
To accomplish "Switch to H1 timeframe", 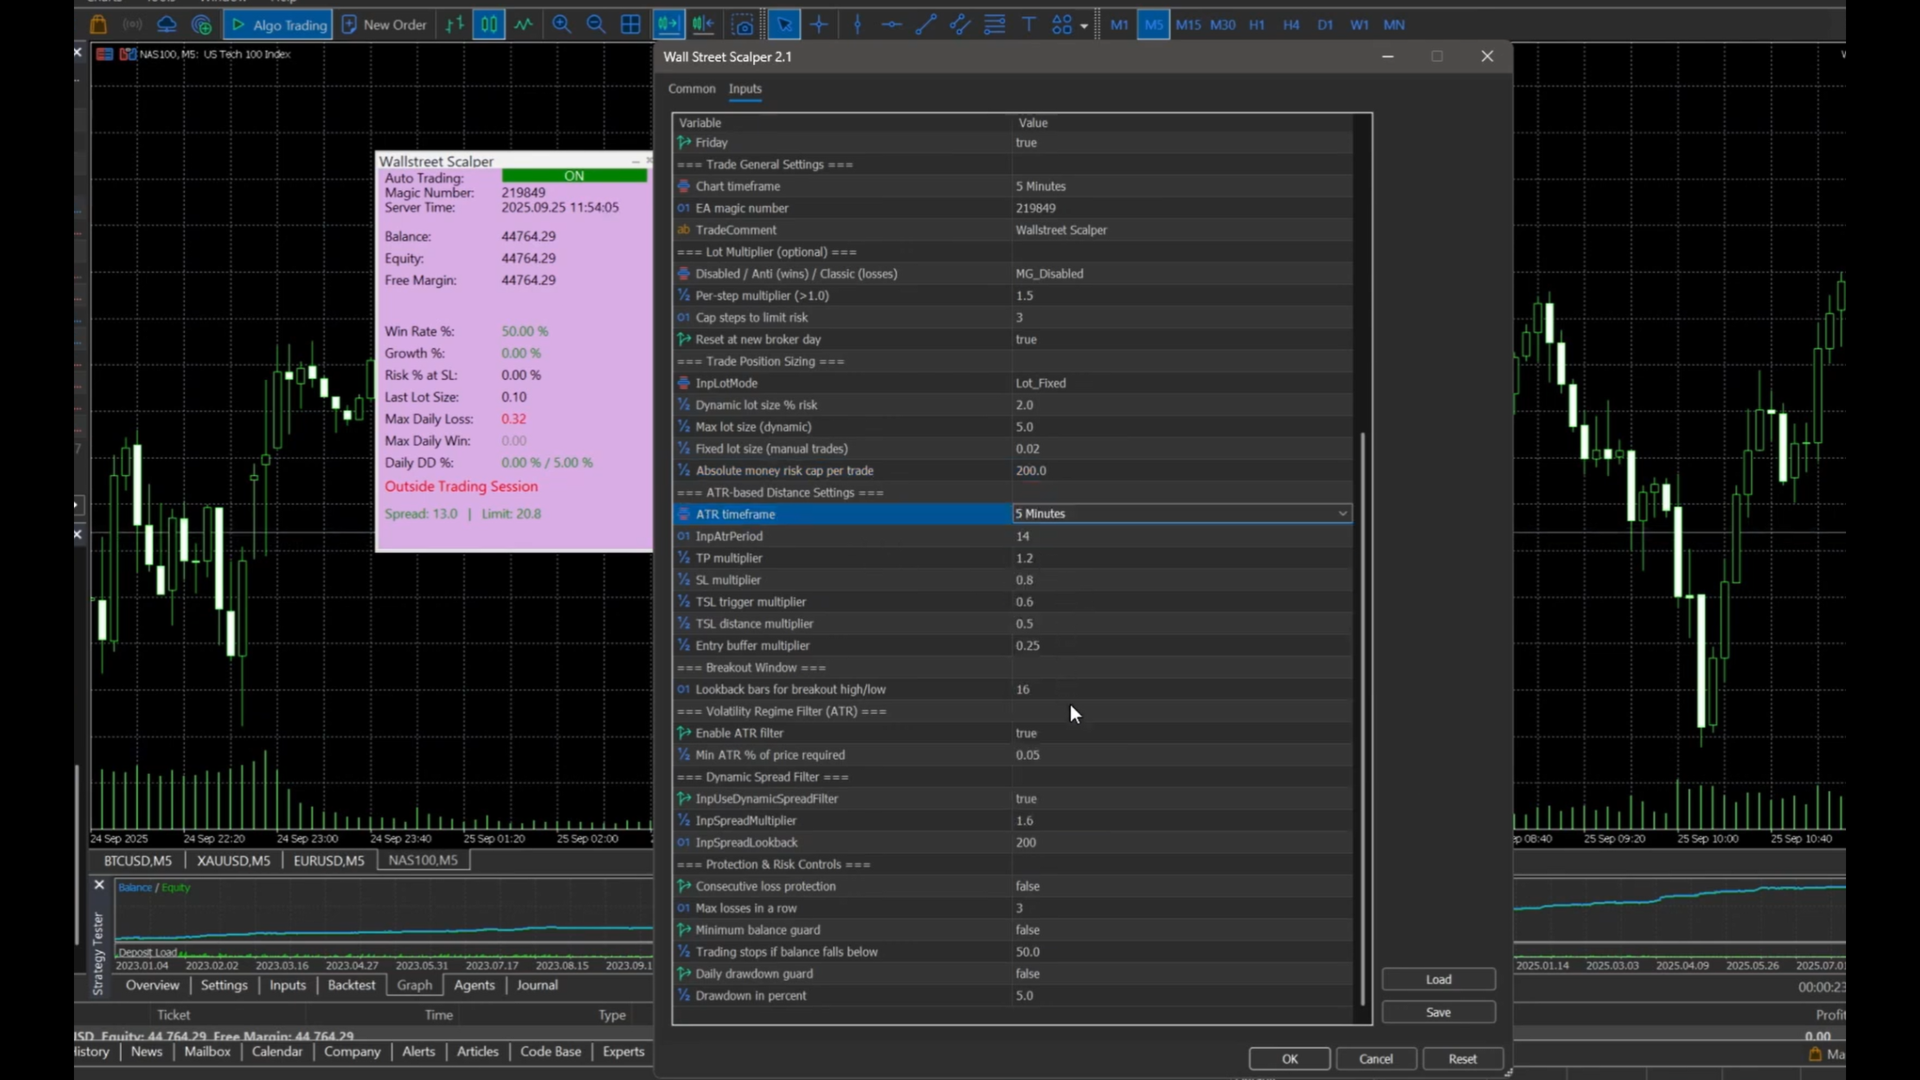I will (x=1257, y=25).
